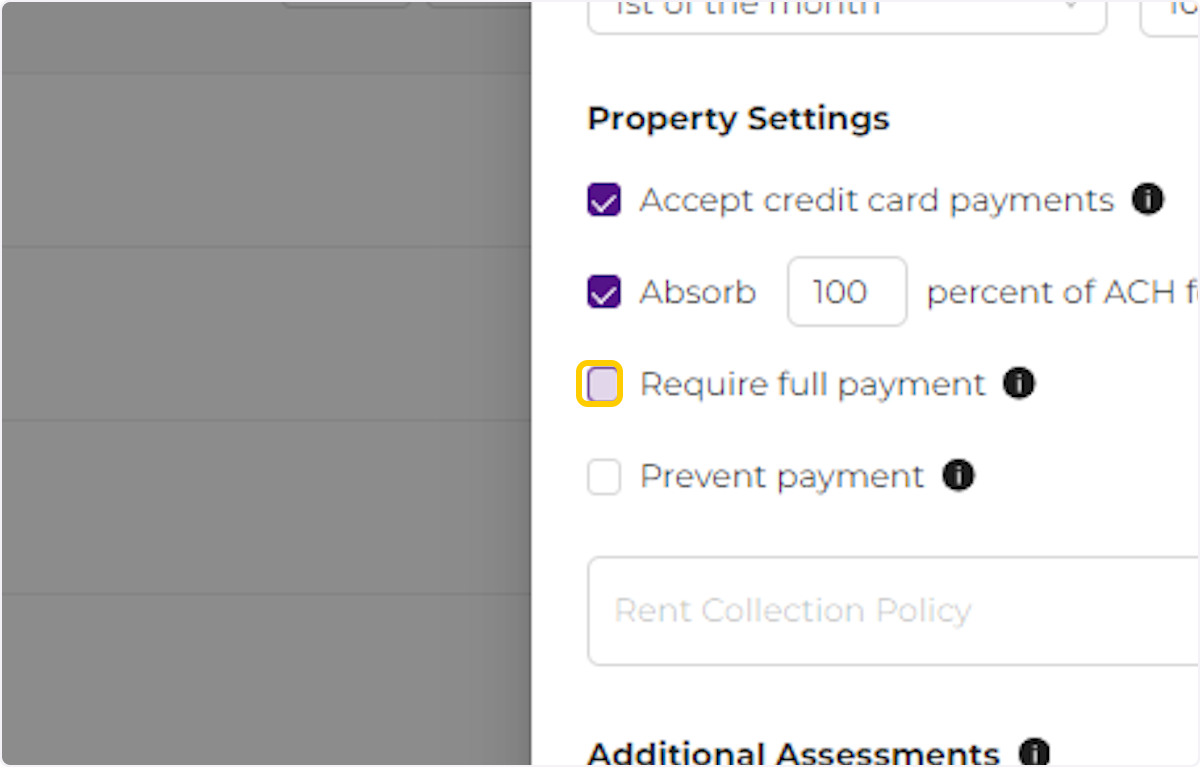
Task: Click the info icon beside Require full payment
Action: tap(1019, 383)
